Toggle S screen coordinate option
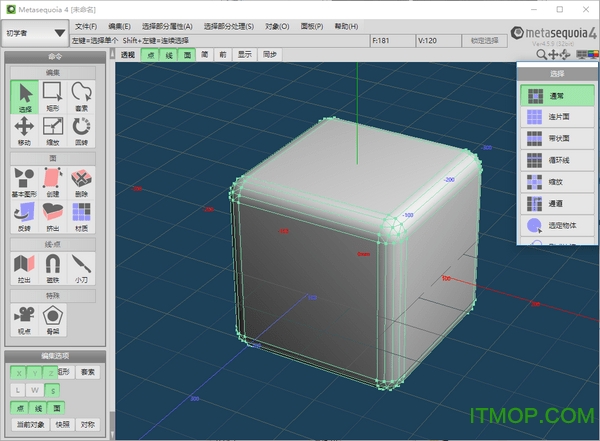This screenshot has width=600, height=441. (x=52, y=390)
